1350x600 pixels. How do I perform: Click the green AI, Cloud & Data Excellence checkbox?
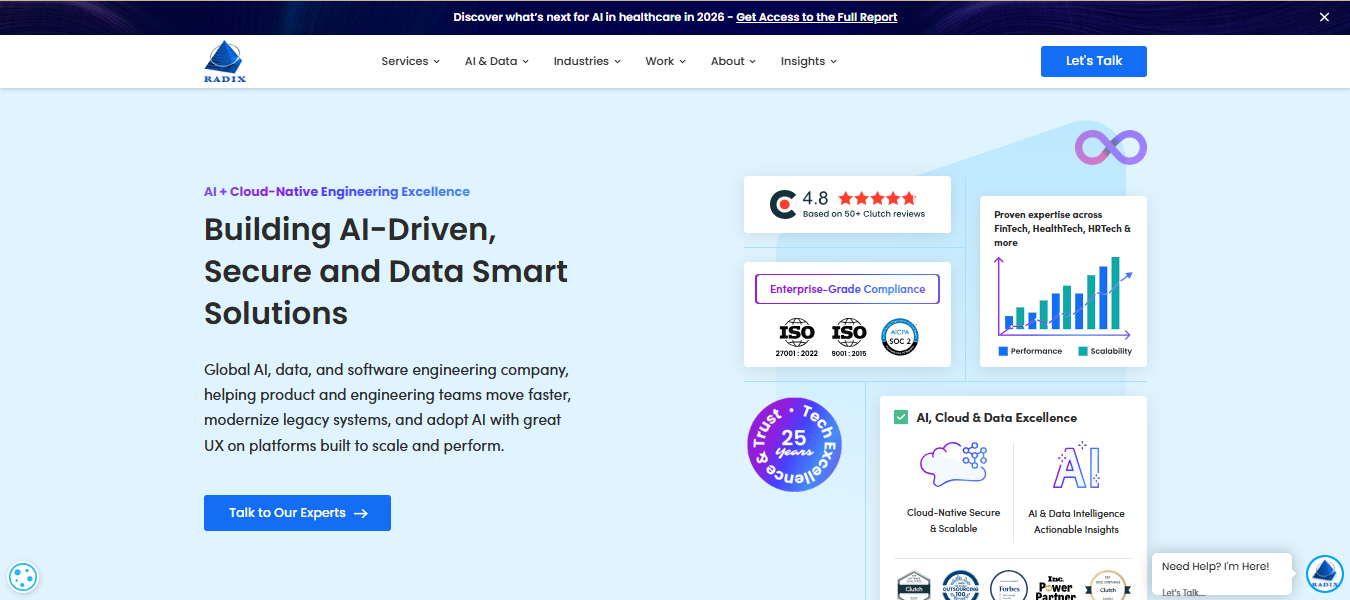(901, 417)
